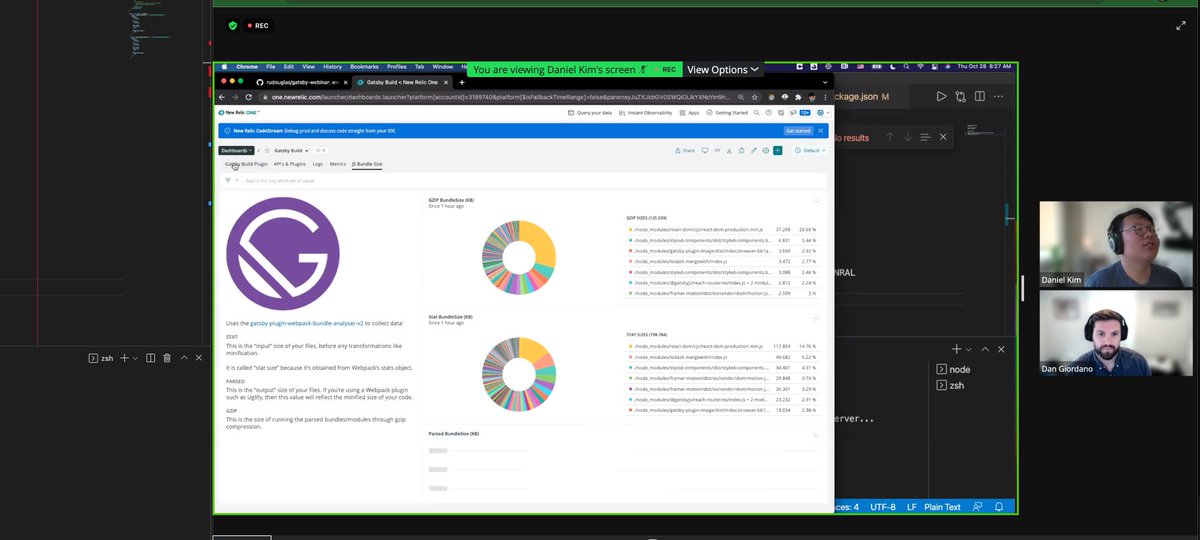The image size is (1200, 540).
Task: Open the Chrome menu in menu bar
Action: coord(247,66)
